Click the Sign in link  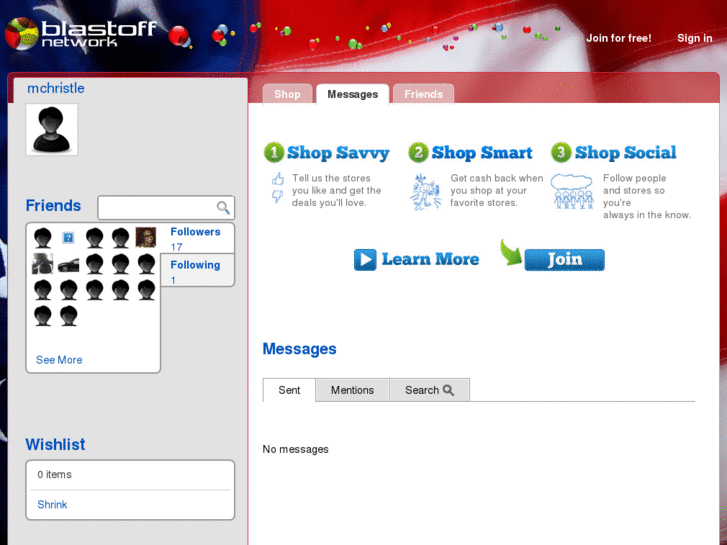[695, 38]
